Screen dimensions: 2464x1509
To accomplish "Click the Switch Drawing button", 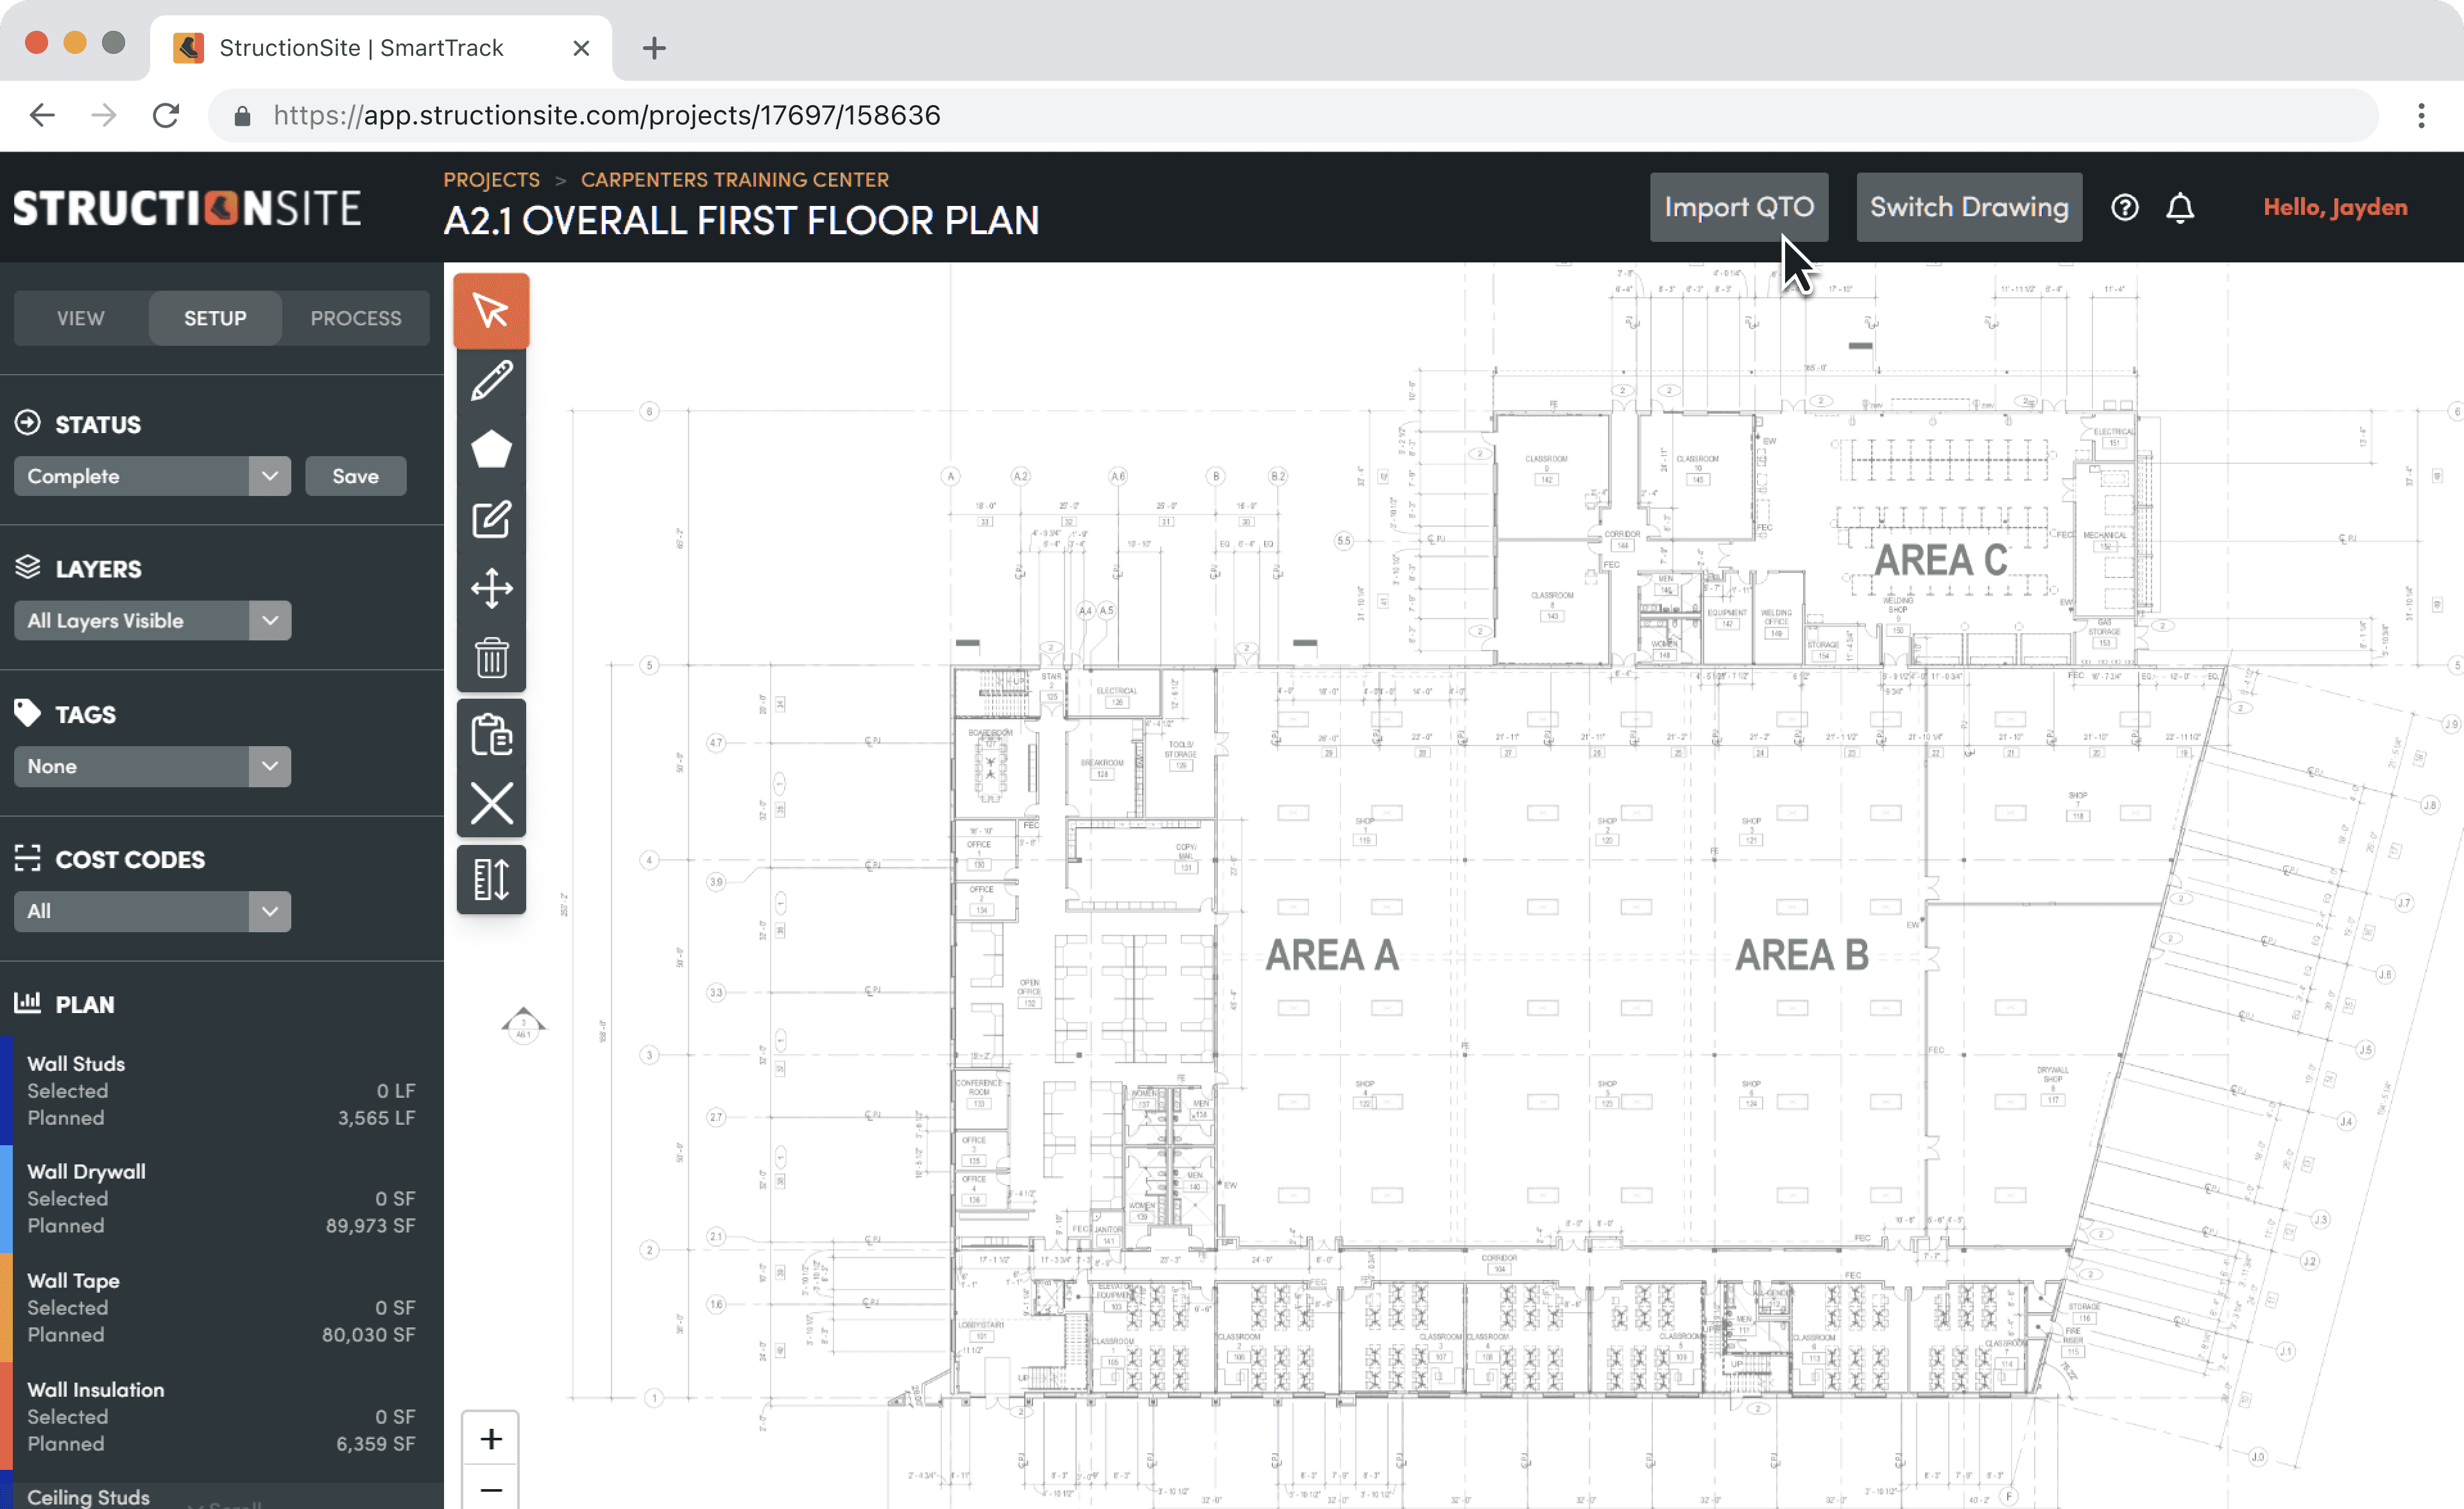I will click(x=1969, y=207).
